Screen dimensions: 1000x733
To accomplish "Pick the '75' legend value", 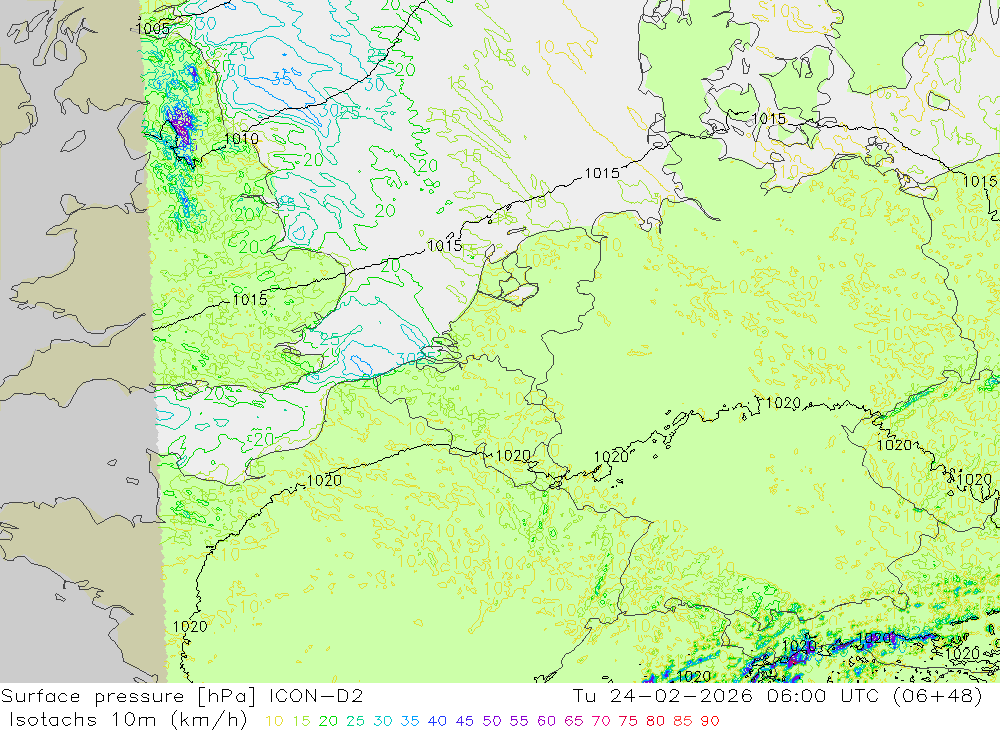I will (x=628, y=721).
